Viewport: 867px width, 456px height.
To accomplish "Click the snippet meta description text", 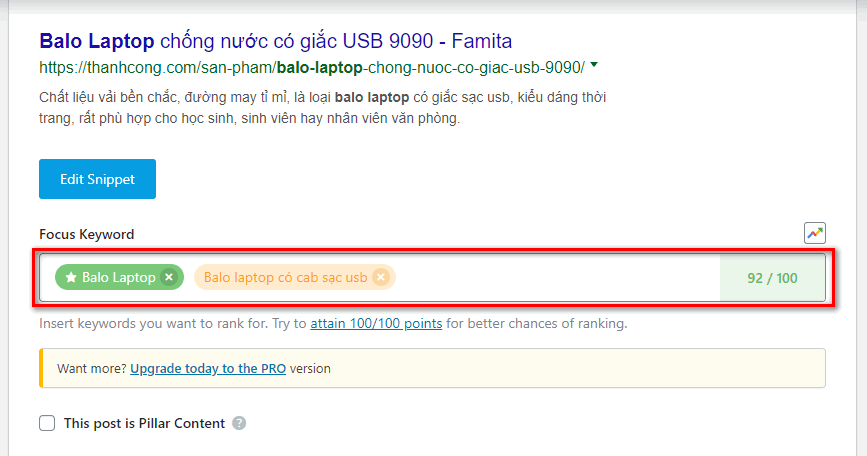I will [322, 108].
